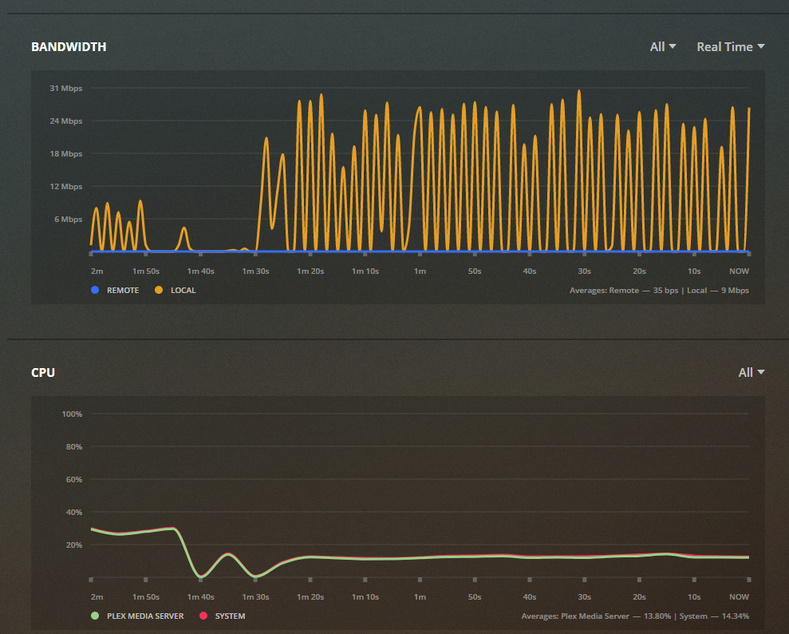Select the 1m marker on bandwidth timeline
Screen dimensions: 789x634
420,271
